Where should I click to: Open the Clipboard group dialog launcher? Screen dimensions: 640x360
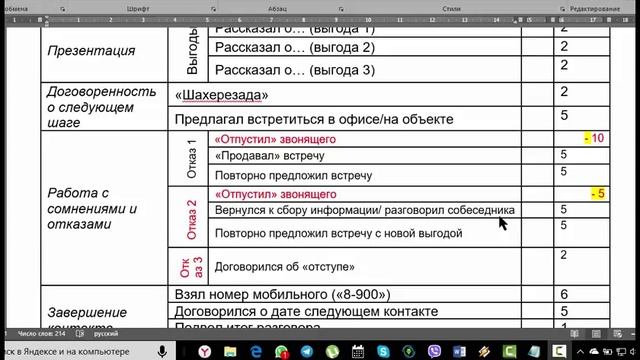point(62,9)
